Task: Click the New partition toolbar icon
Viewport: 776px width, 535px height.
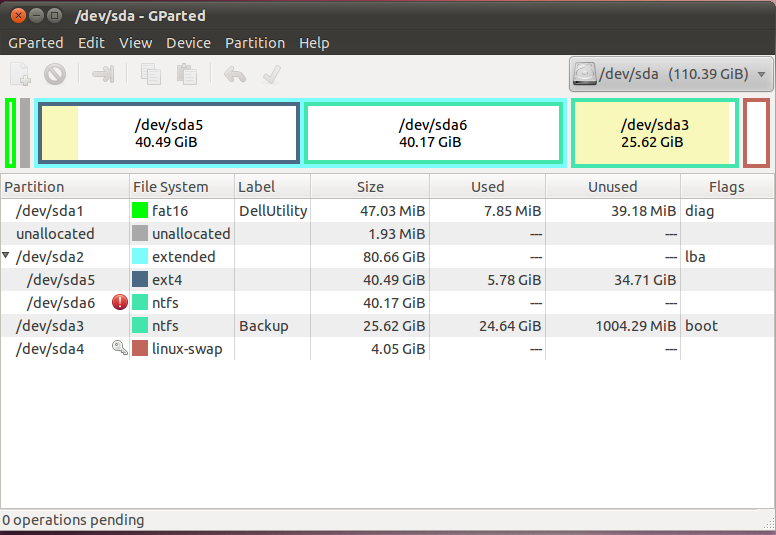Action: [20, 74]
